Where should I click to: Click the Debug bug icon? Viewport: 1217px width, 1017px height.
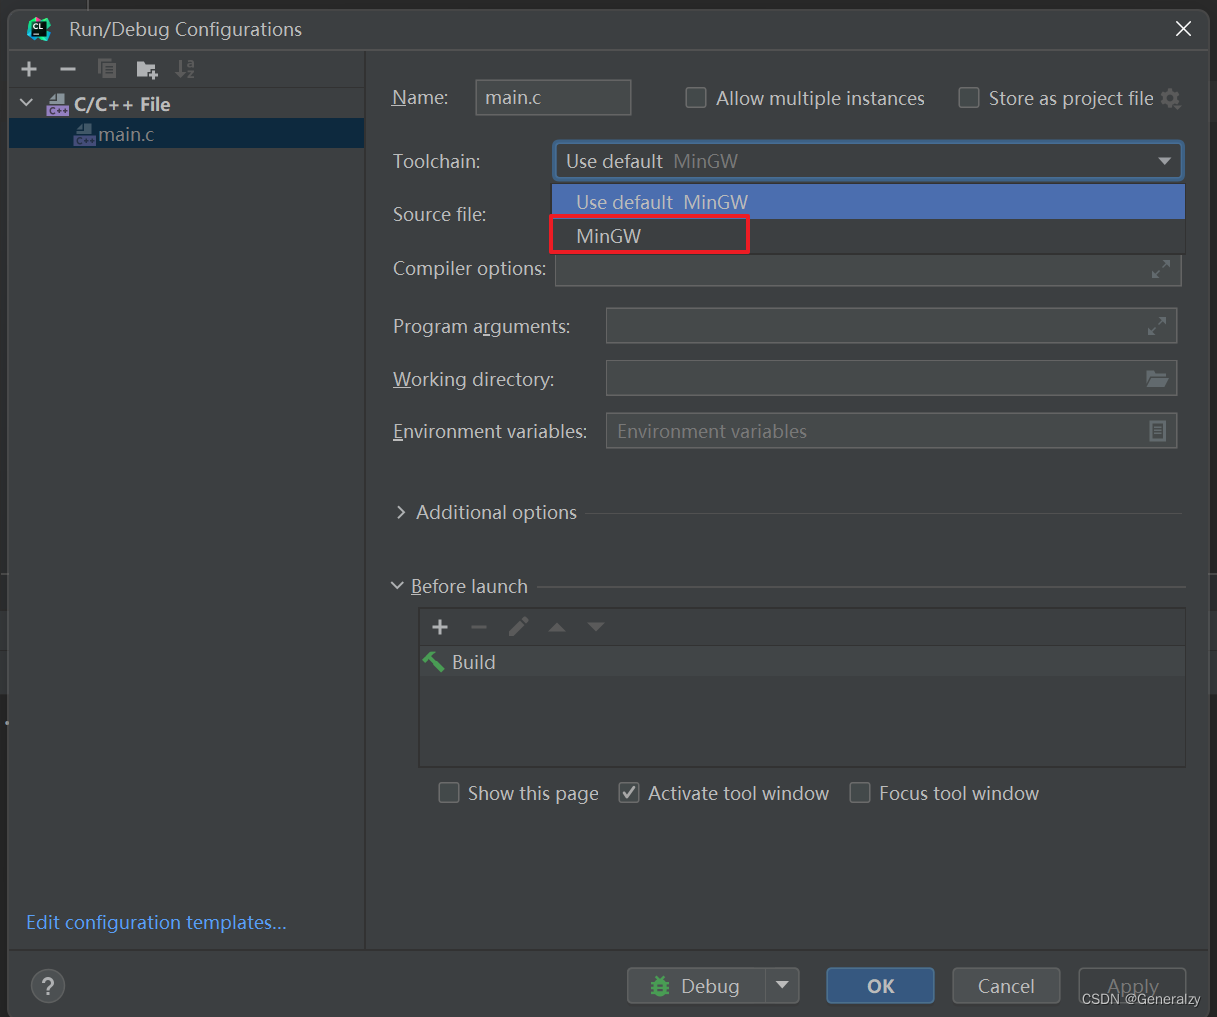(x=660, y=986)
